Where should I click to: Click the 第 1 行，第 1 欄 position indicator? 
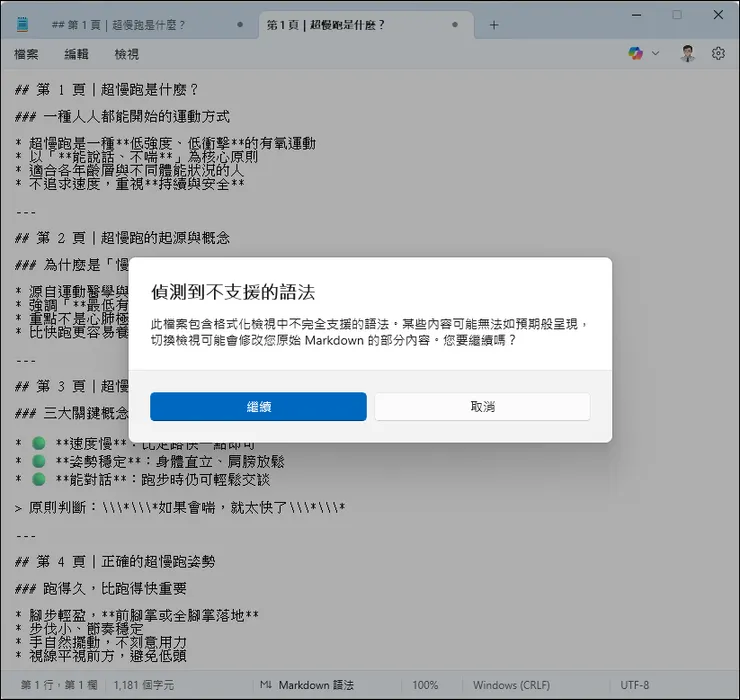coord(59,685)
